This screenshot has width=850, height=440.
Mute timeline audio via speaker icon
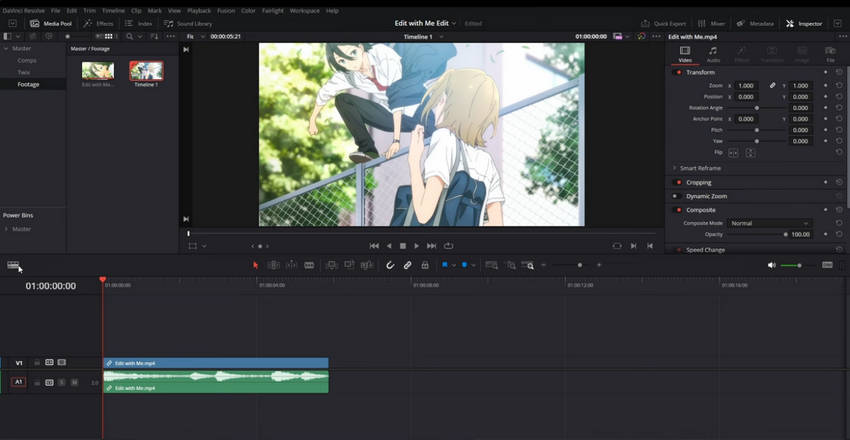pos(772,265)
